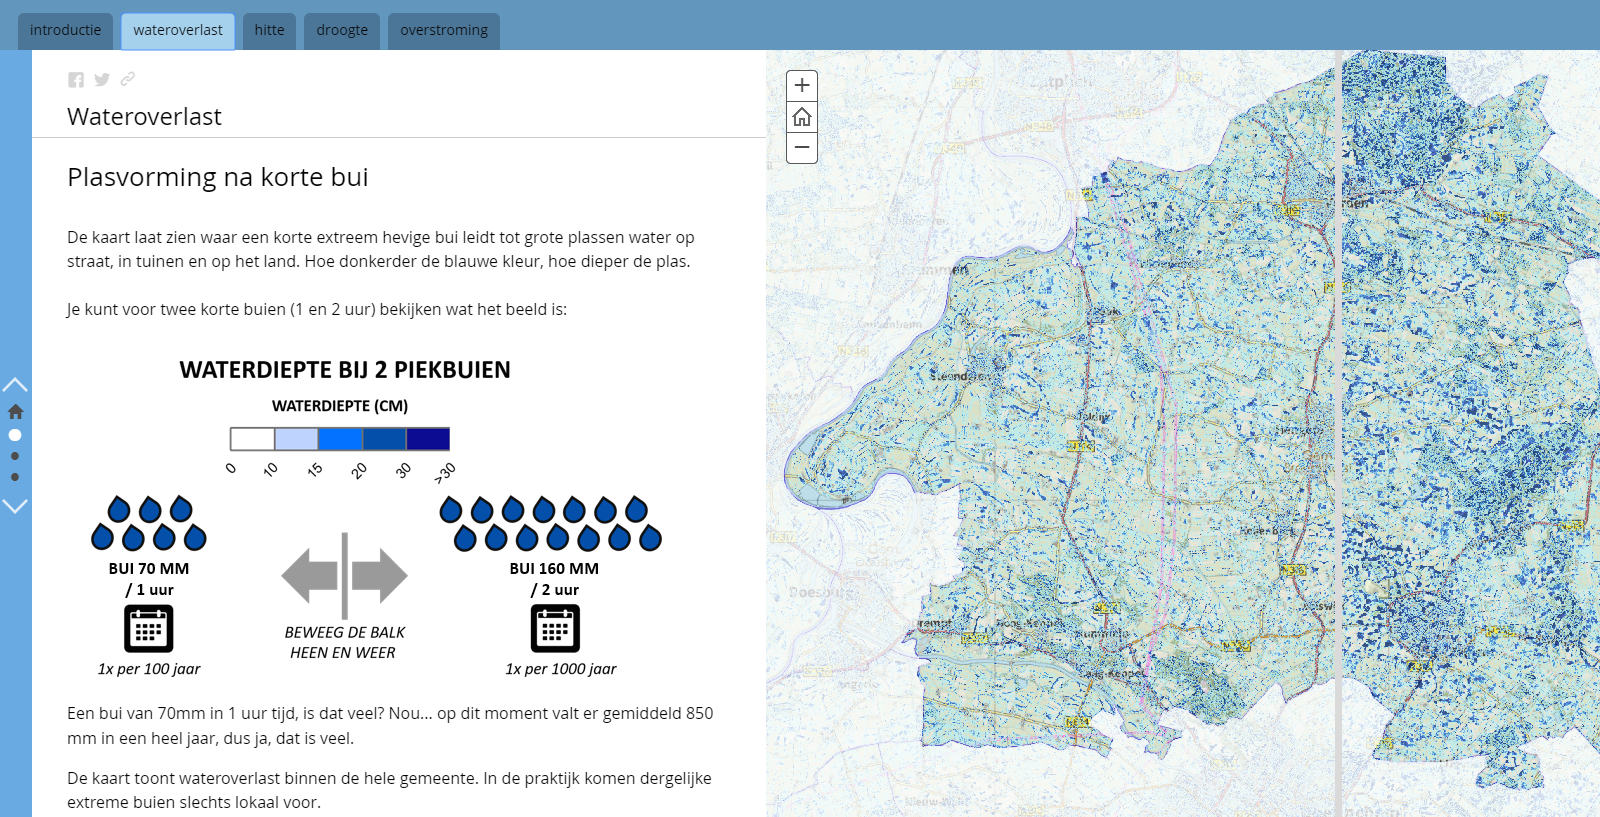
Task: Click the darkest blue legend swatch
Action: click(428, 439)
